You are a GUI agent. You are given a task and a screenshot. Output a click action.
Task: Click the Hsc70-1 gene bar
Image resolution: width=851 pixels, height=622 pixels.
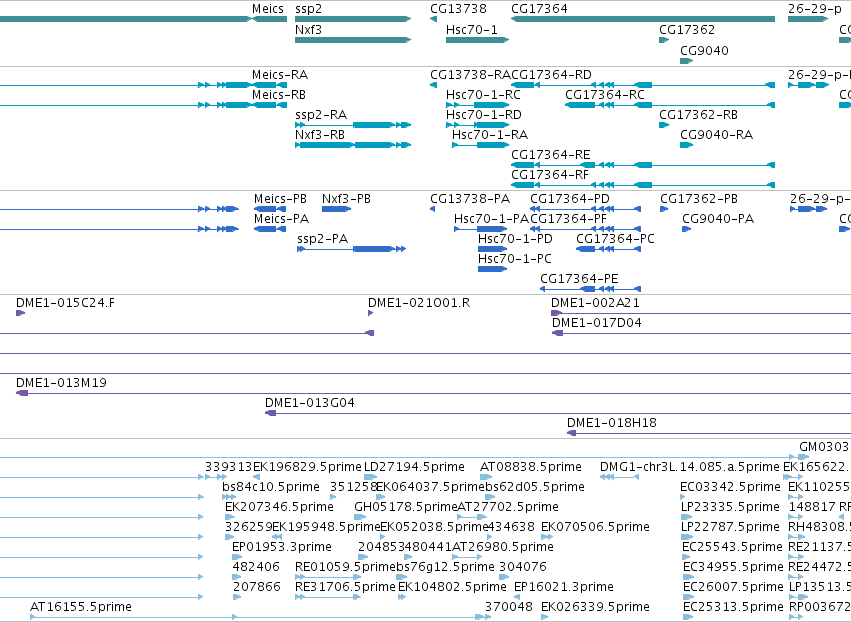[477, 40]
